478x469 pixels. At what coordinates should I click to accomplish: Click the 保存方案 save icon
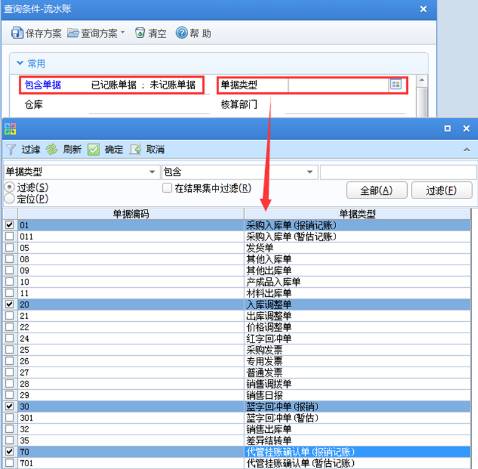click(x=16, y=33)
